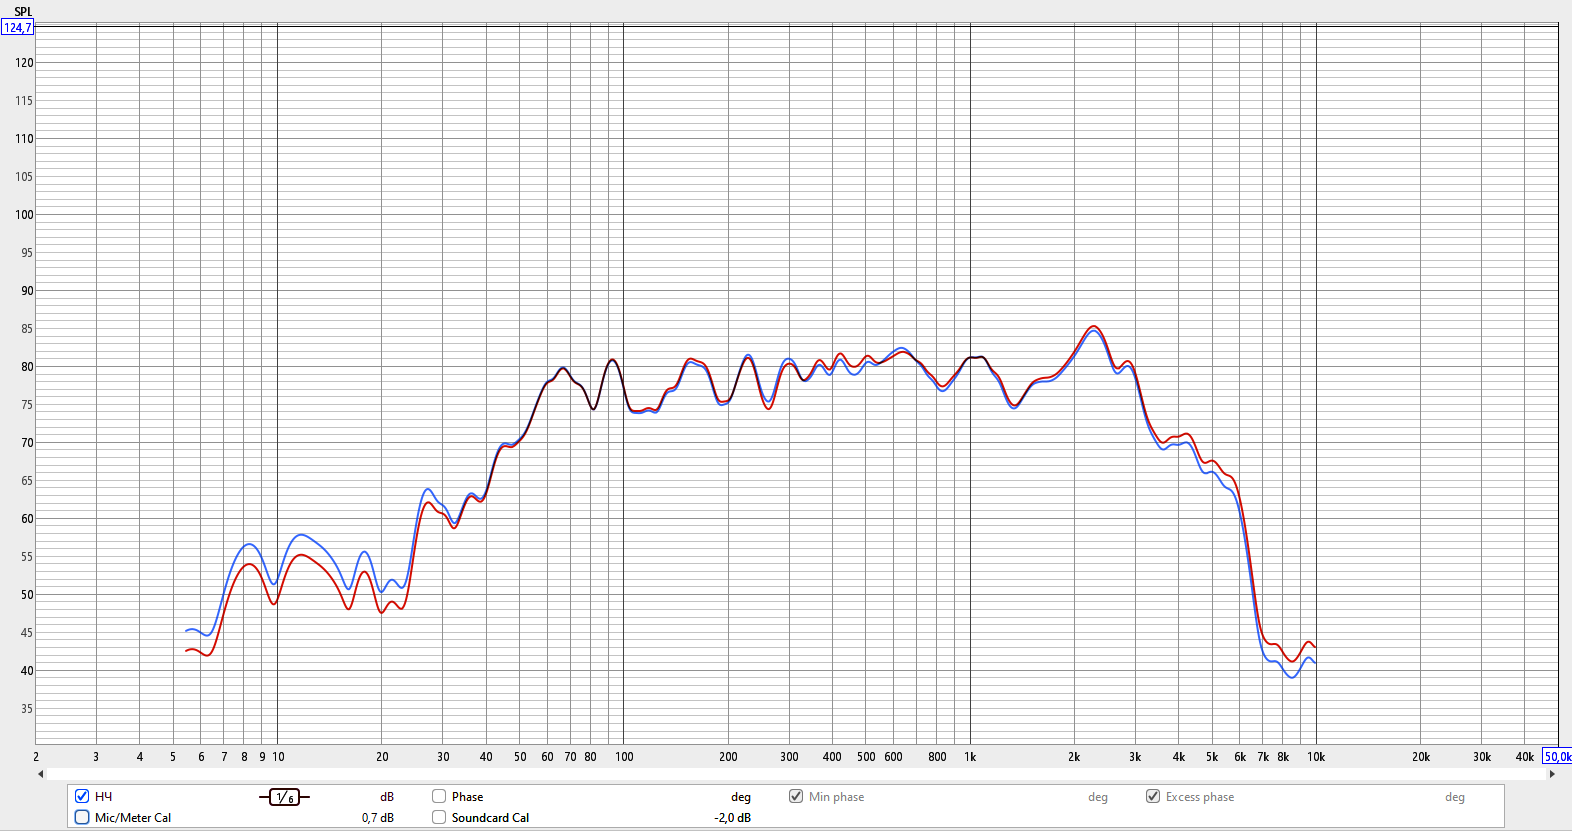The image size is (1572, 831).
Task: Click the 20 frequency axis label
Action: (382, 757)
